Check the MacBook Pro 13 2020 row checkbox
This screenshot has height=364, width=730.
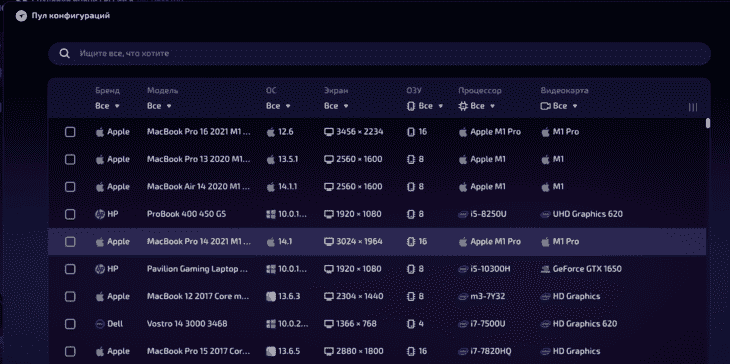[x=70, y=160]
